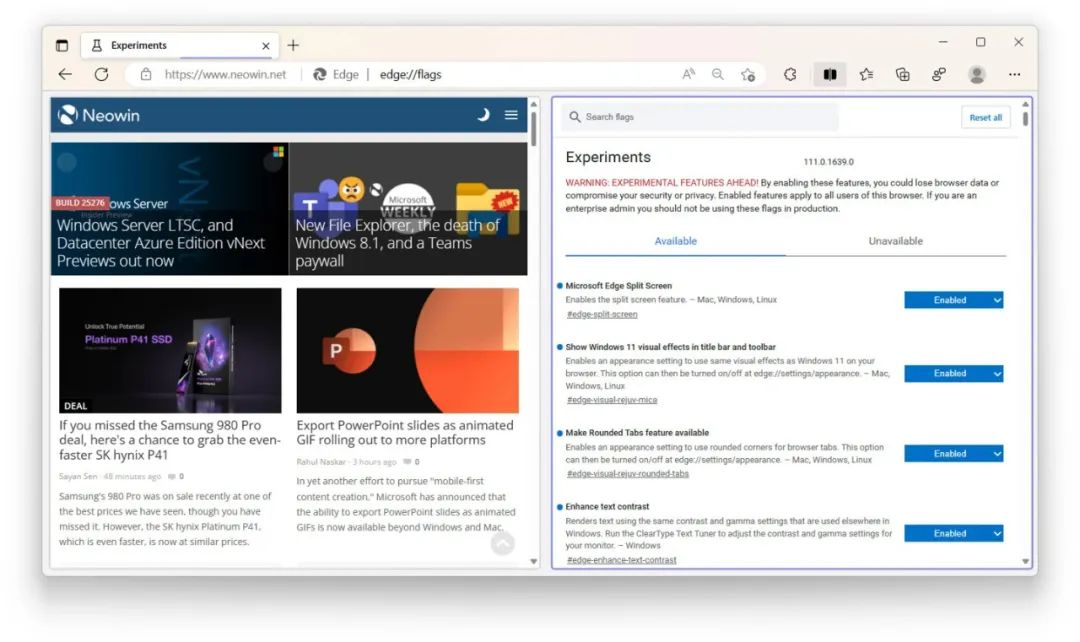Click the Refresh icon in the browser toolbar
Image resolution: width=1080 pixels, height=642 pixels.
click(101, 74)
